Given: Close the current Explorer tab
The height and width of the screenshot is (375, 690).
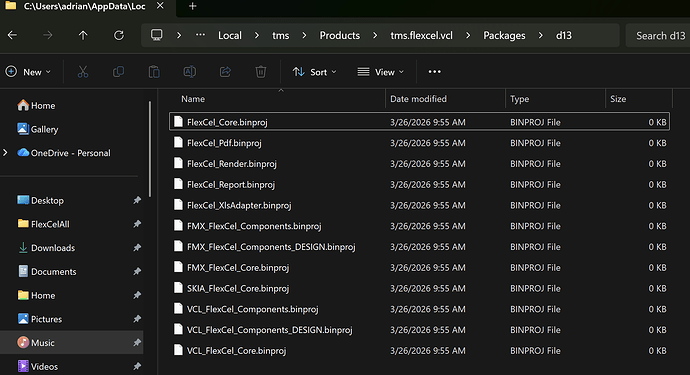Looking at the screenshot, I should coord(160,6).
